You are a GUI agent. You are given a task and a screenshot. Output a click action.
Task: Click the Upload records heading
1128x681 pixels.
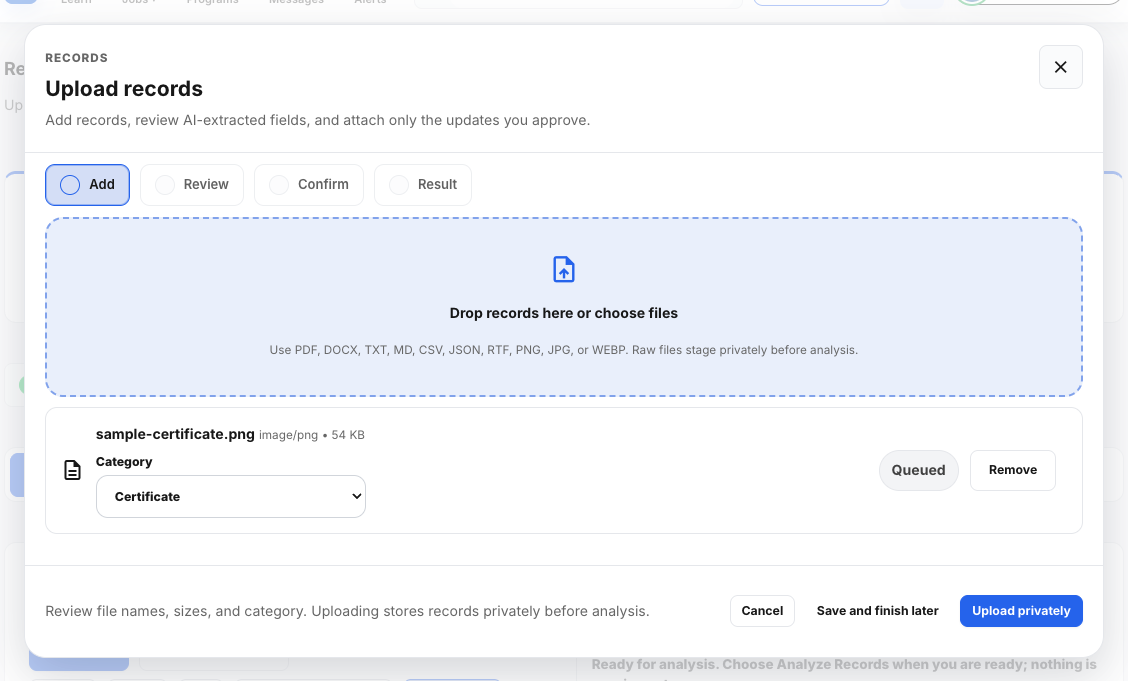pos(124,88)
